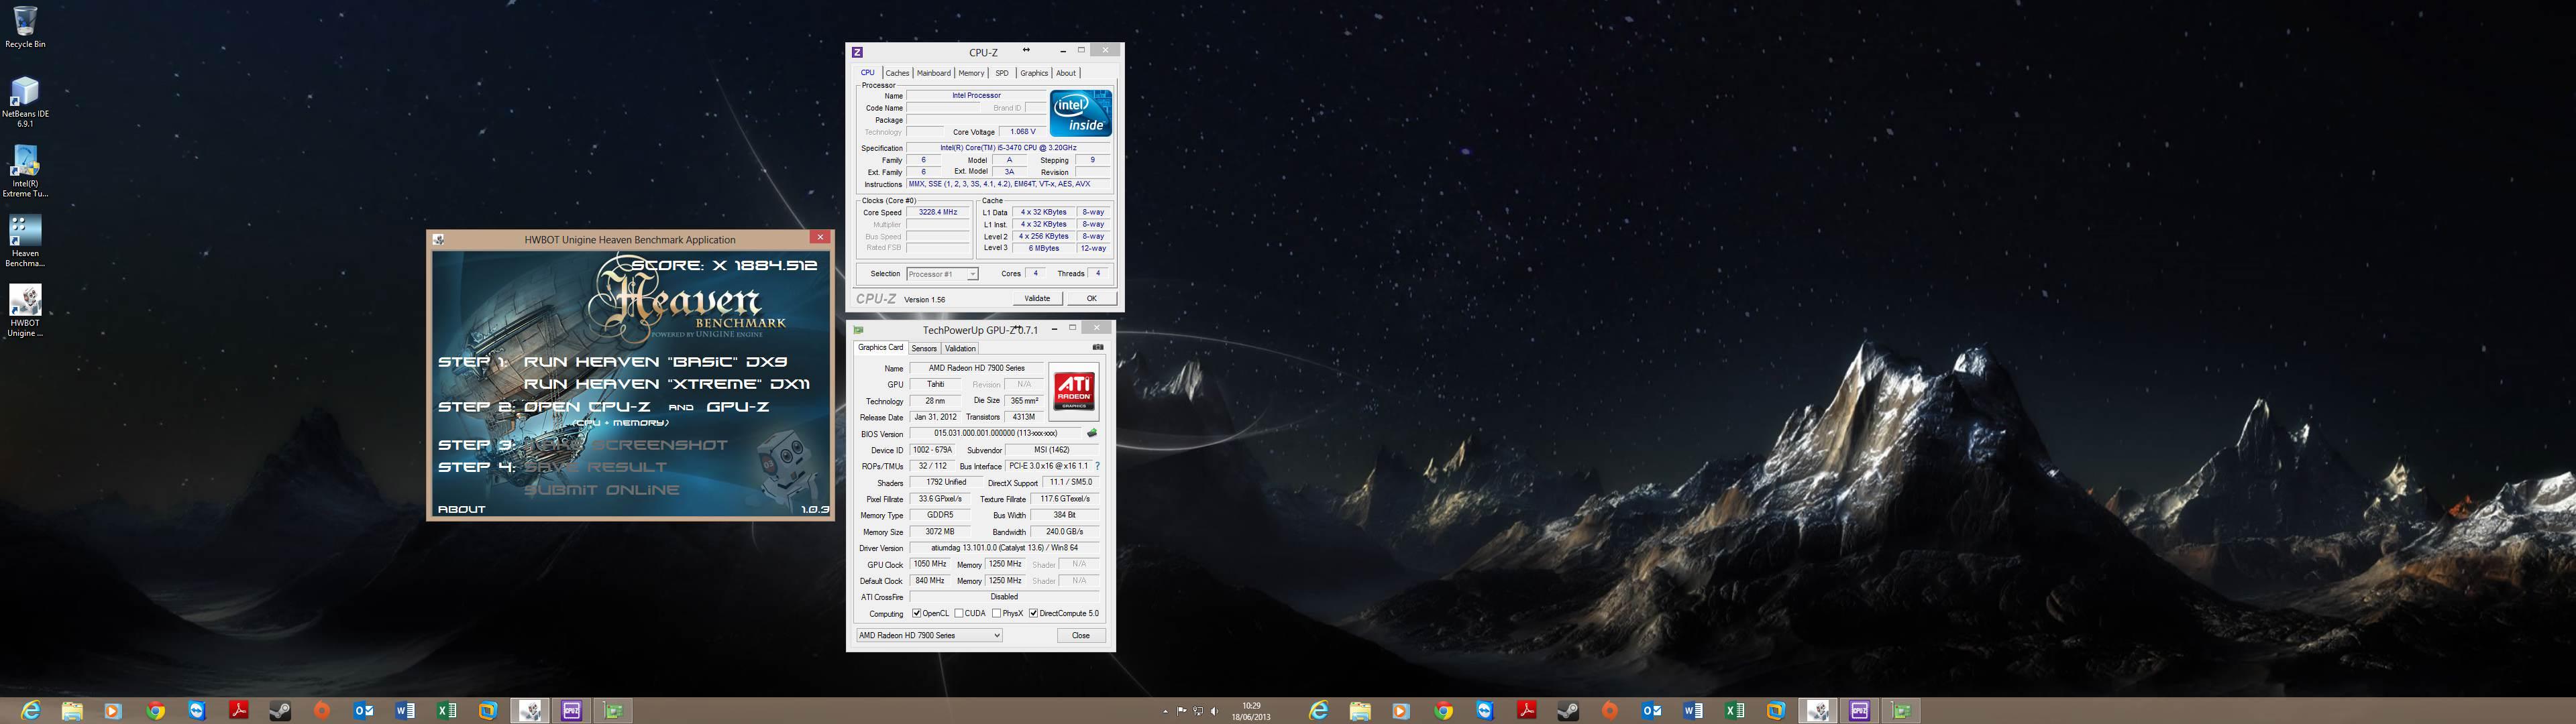Toggle the OpenCL checkbox in GPU-Z

pos(916,613)
